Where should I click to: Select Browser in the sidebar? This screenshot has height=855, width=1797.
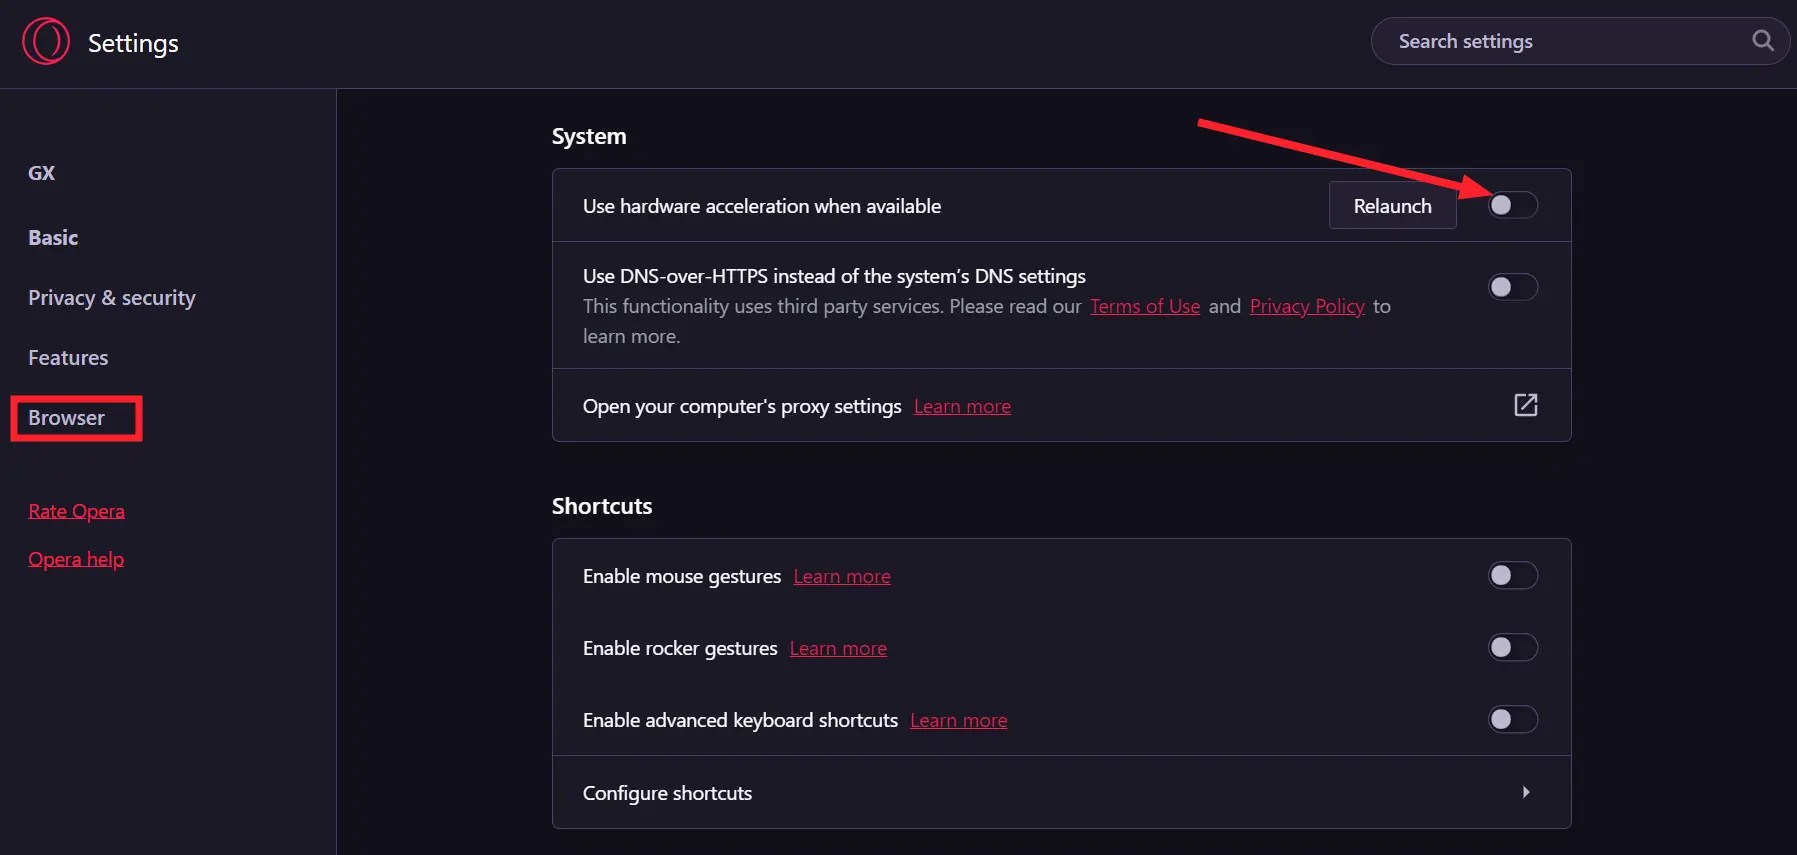click(67, 418)
